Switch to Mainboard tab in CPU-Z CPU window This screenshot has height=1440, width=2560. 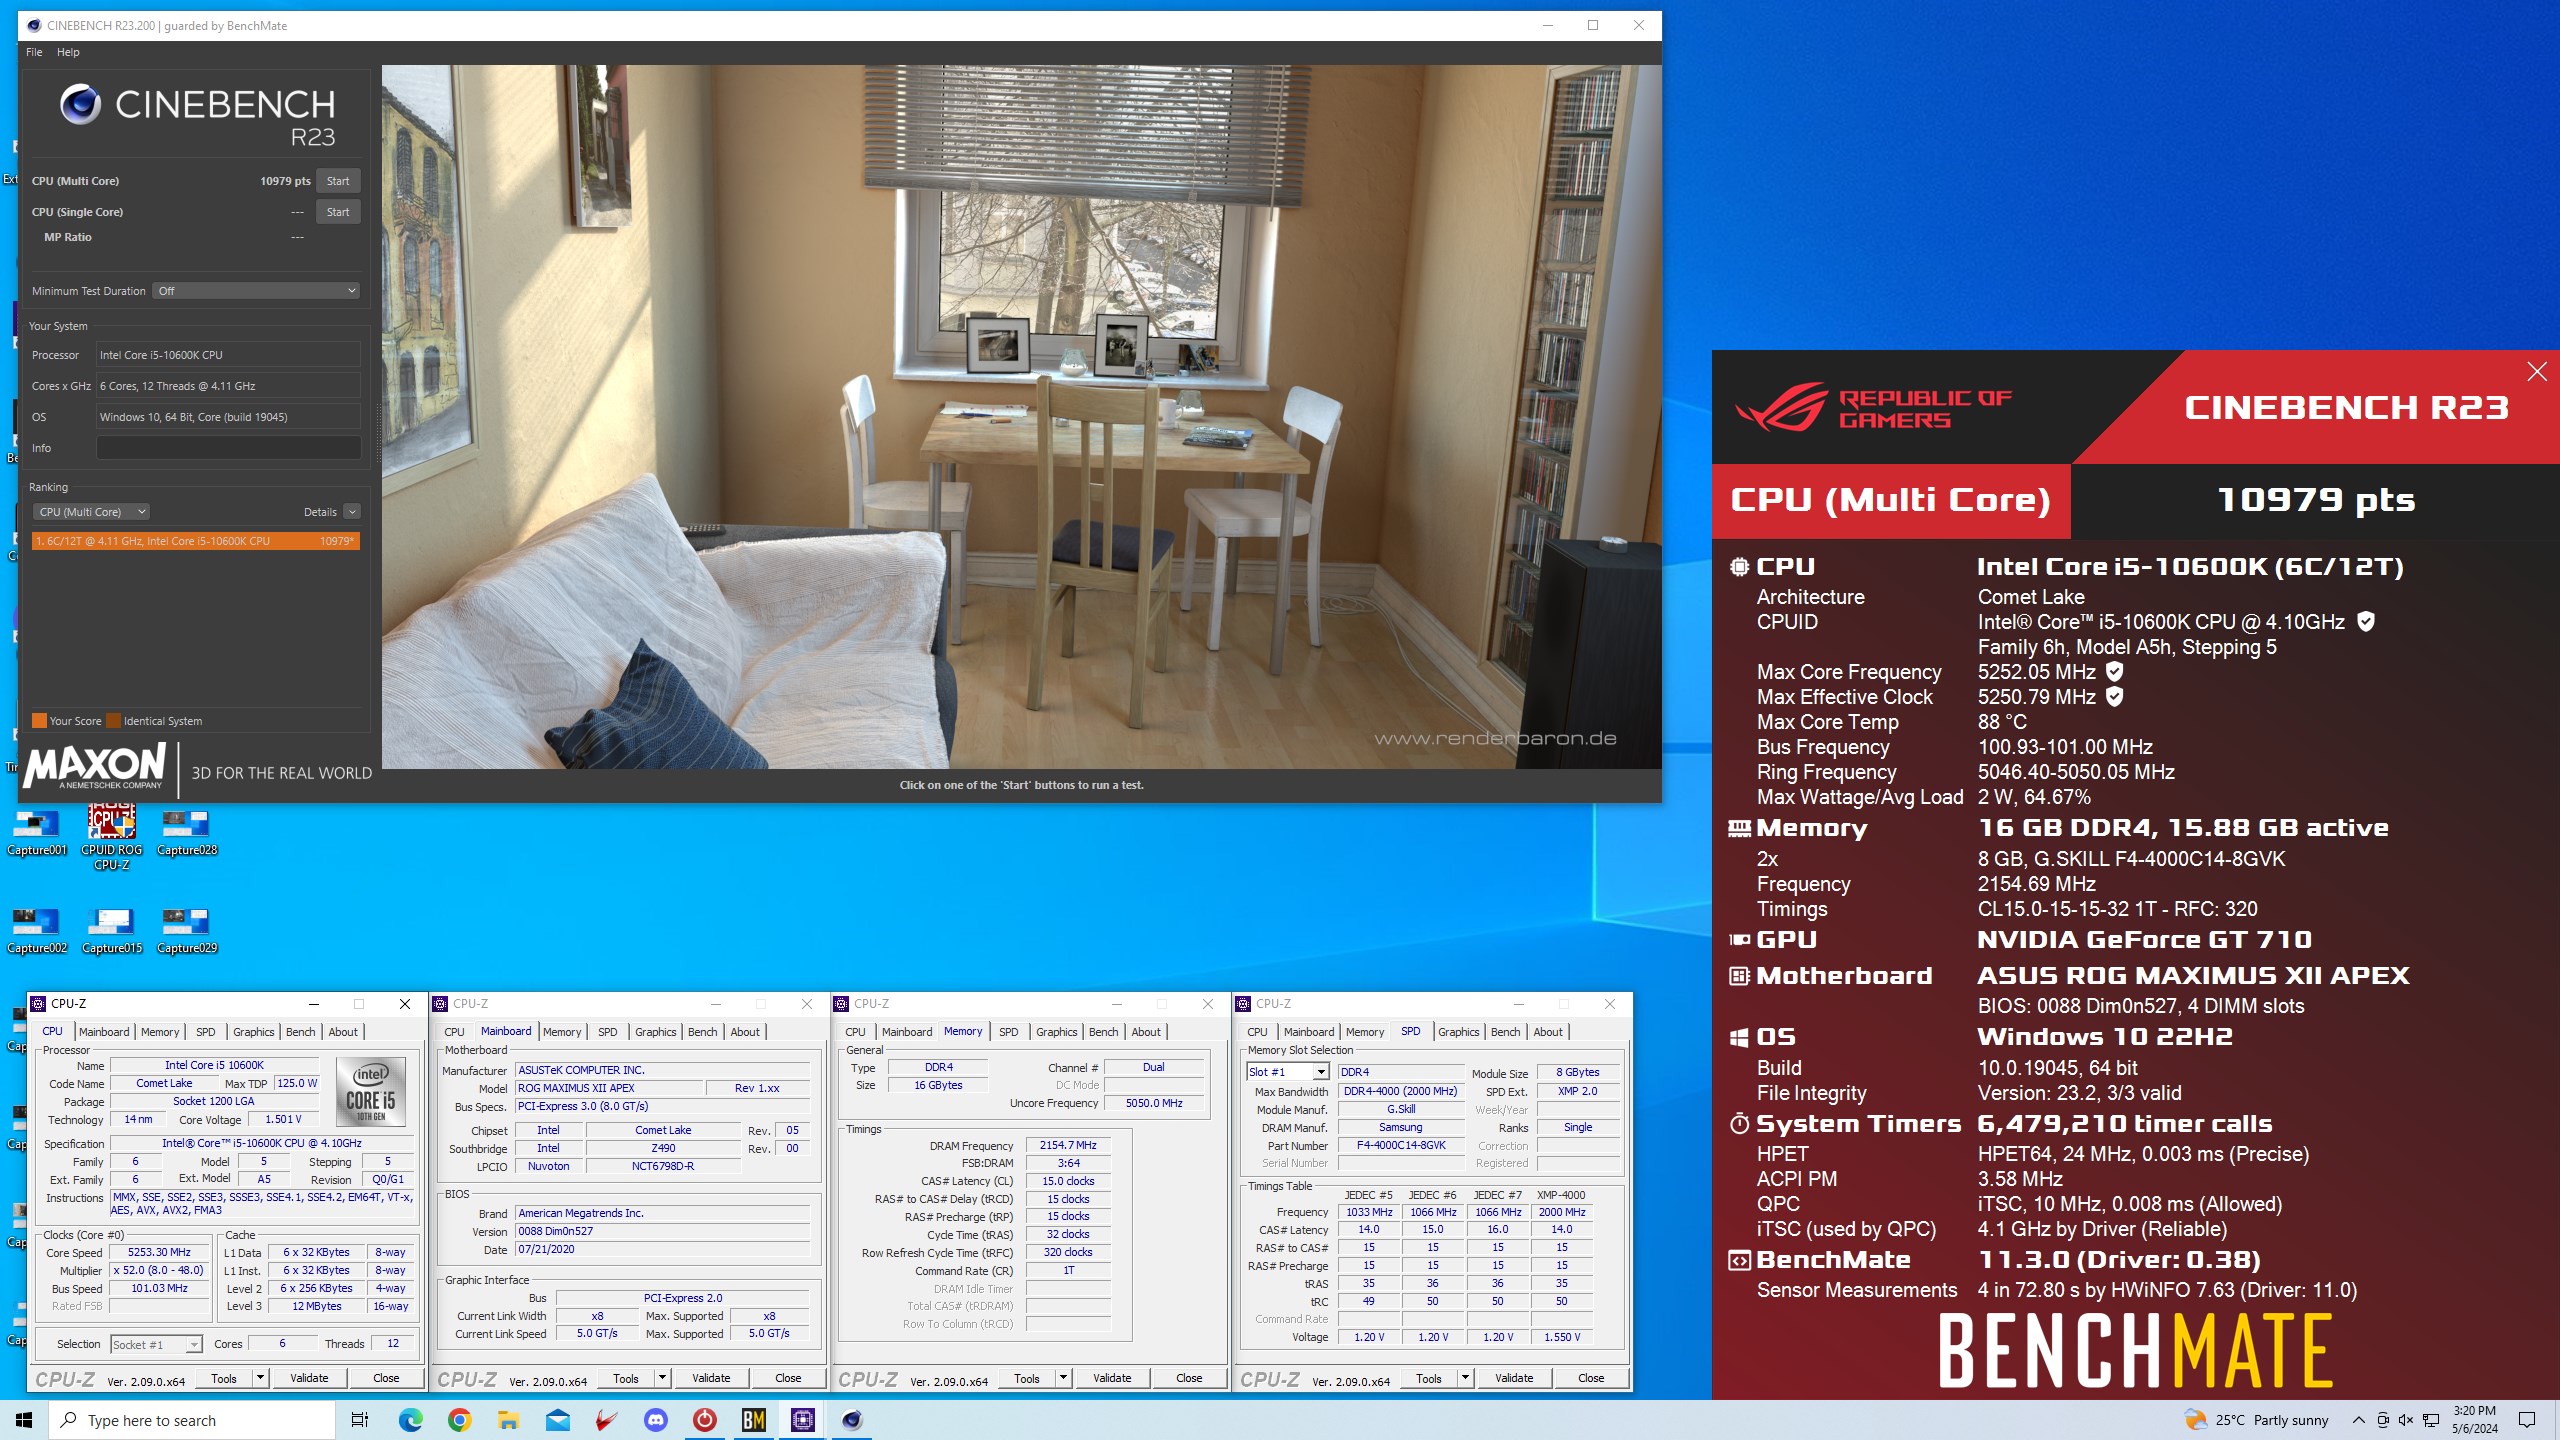104,1032
